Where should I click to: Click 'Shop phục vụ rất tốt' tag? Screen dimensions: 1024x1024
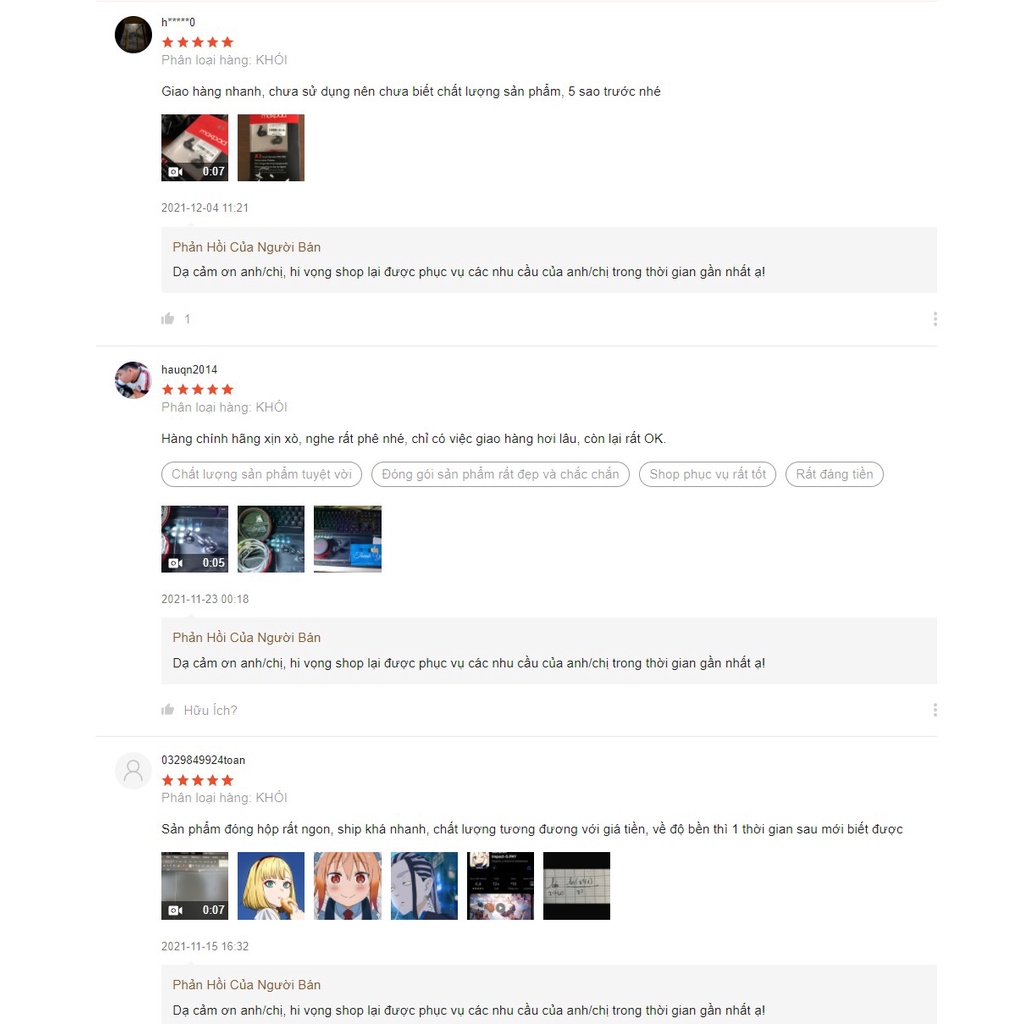tap(707, 474)
